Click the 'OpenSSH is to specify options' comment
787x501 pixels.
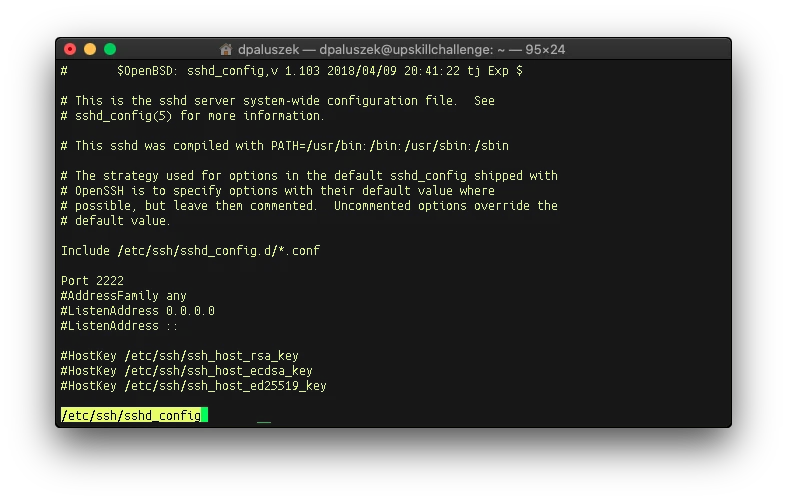click(278, 191)
